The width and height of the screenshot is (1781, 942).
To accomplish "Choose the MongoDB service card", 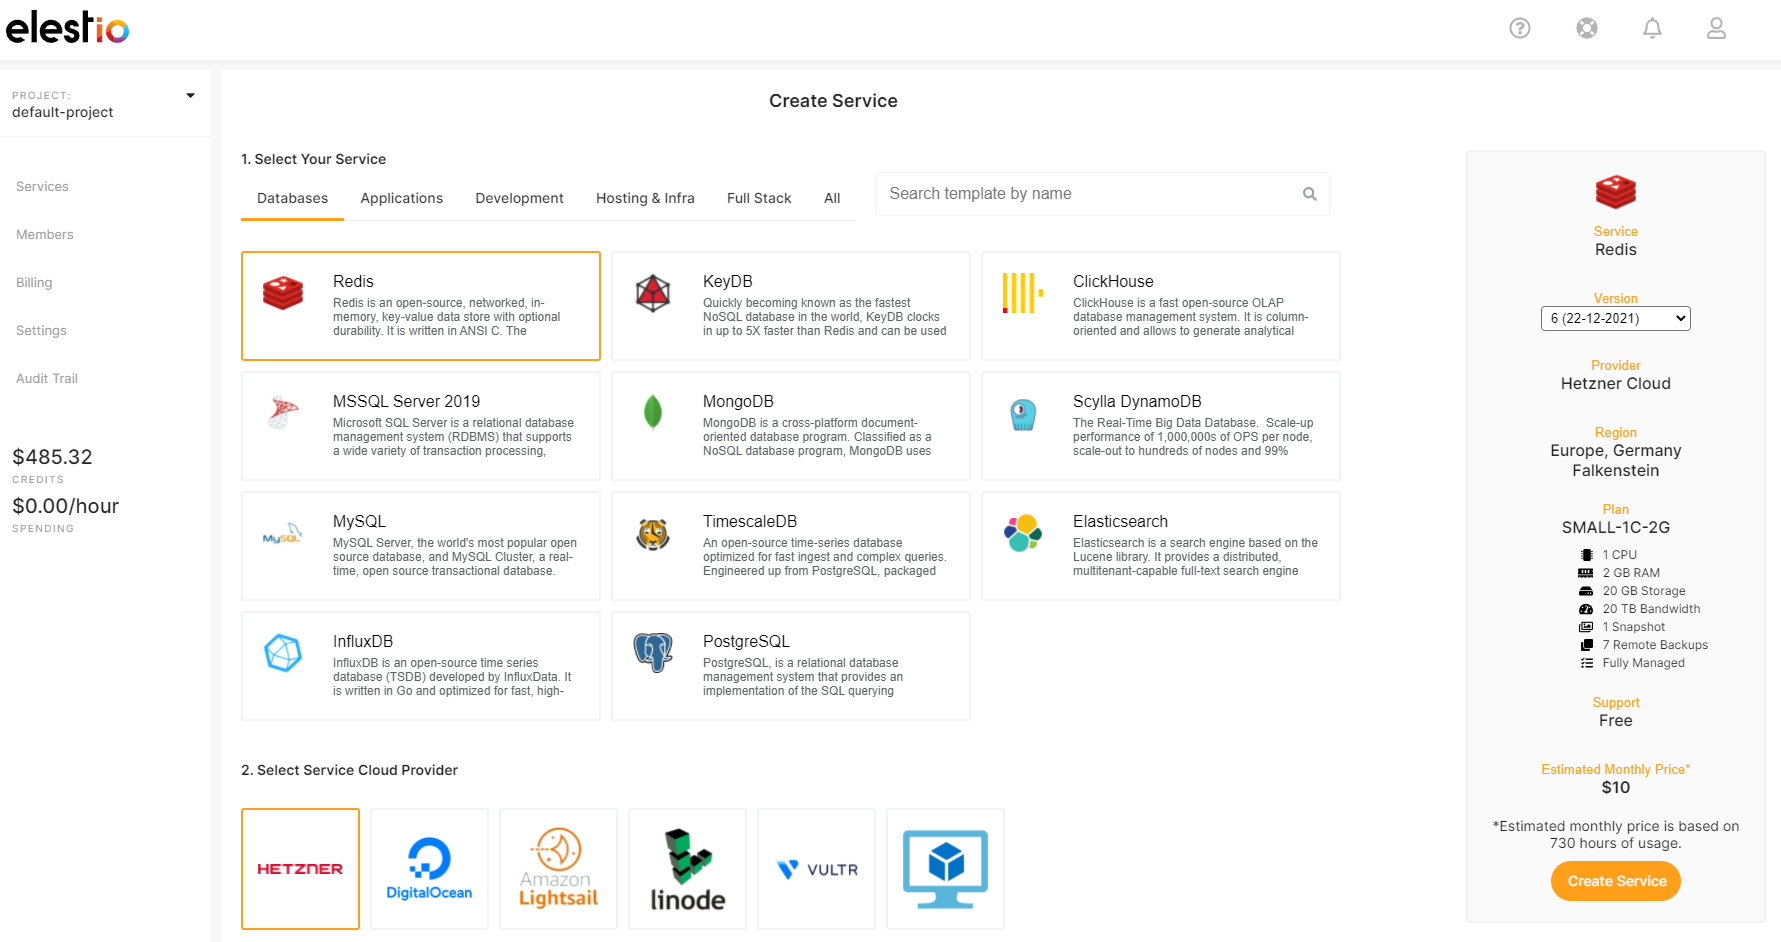I will pyautogui.click(x=790, y=426).
